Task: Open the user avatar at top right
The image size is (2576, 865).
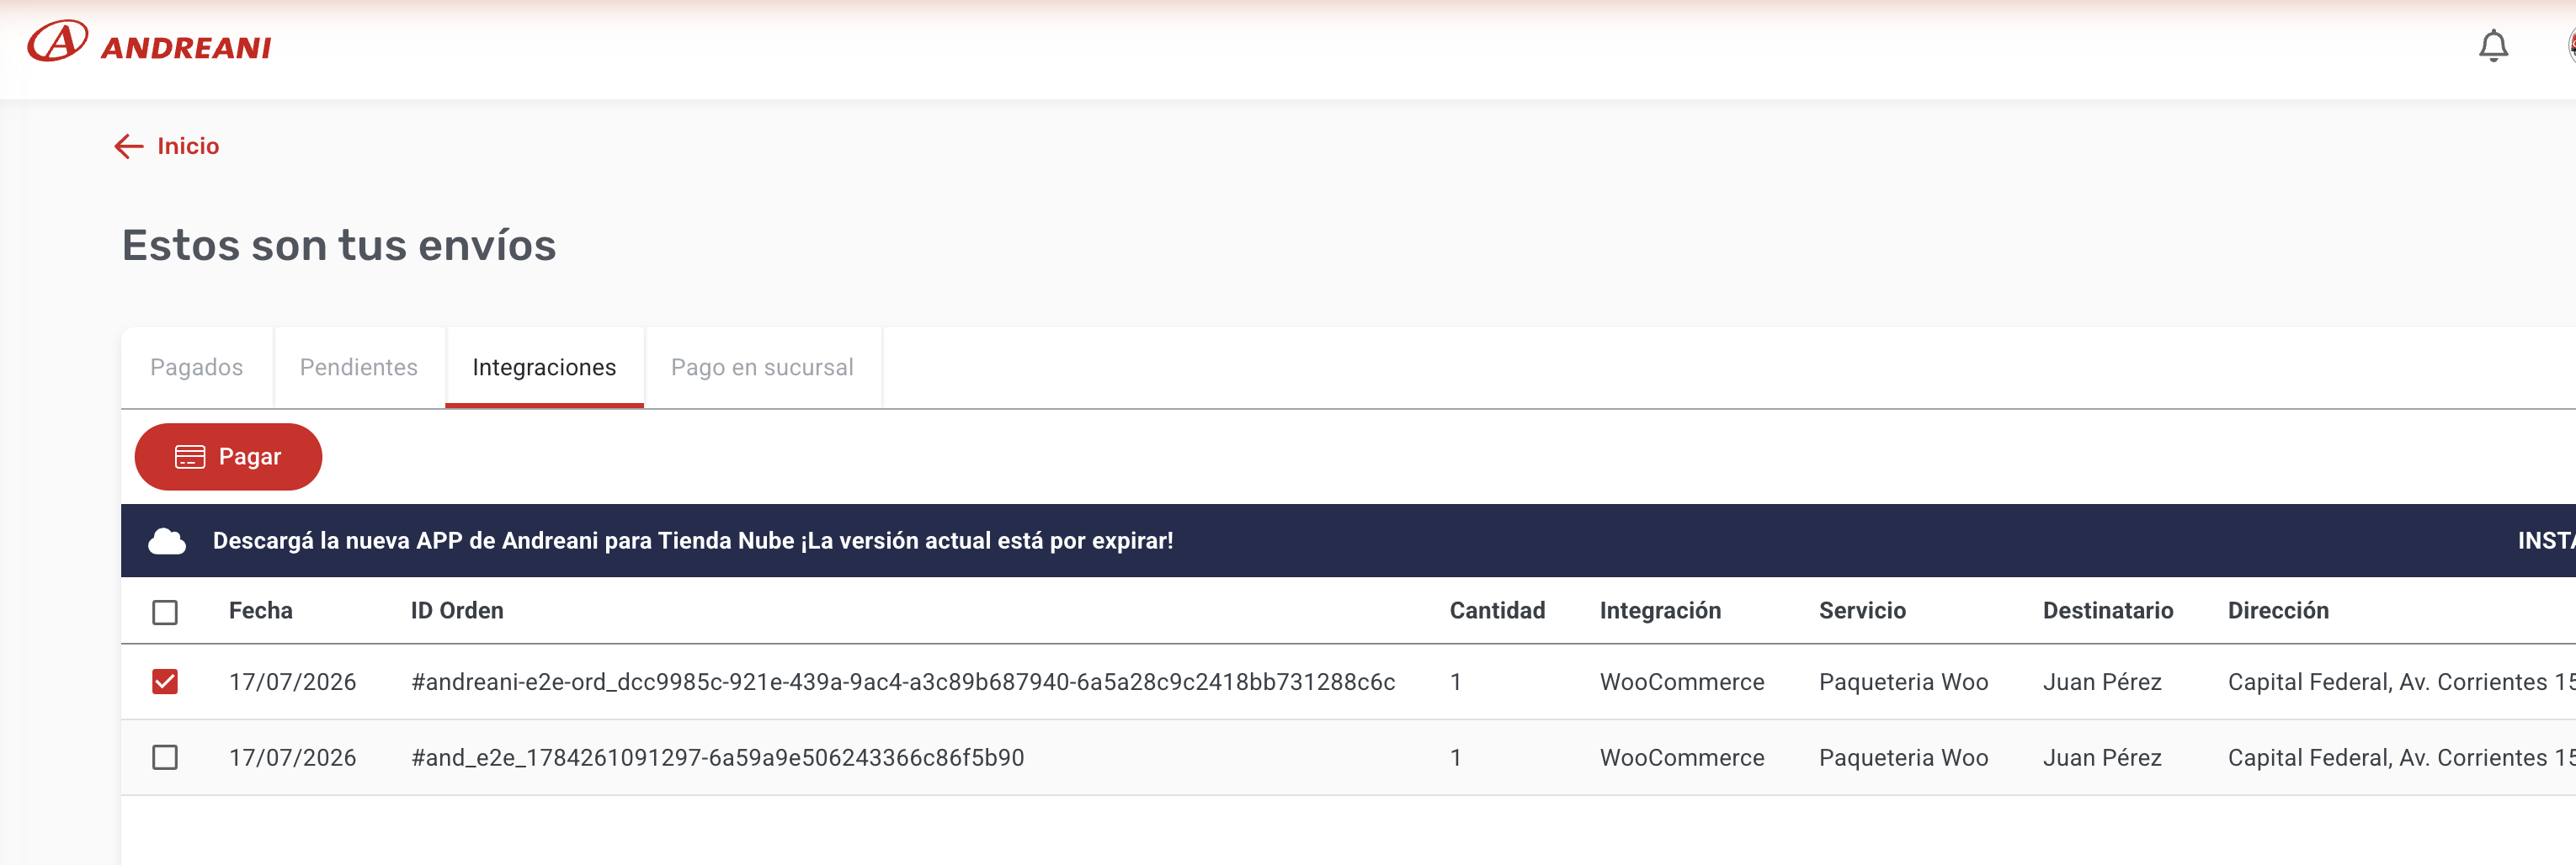Action: pos(2570,46)
